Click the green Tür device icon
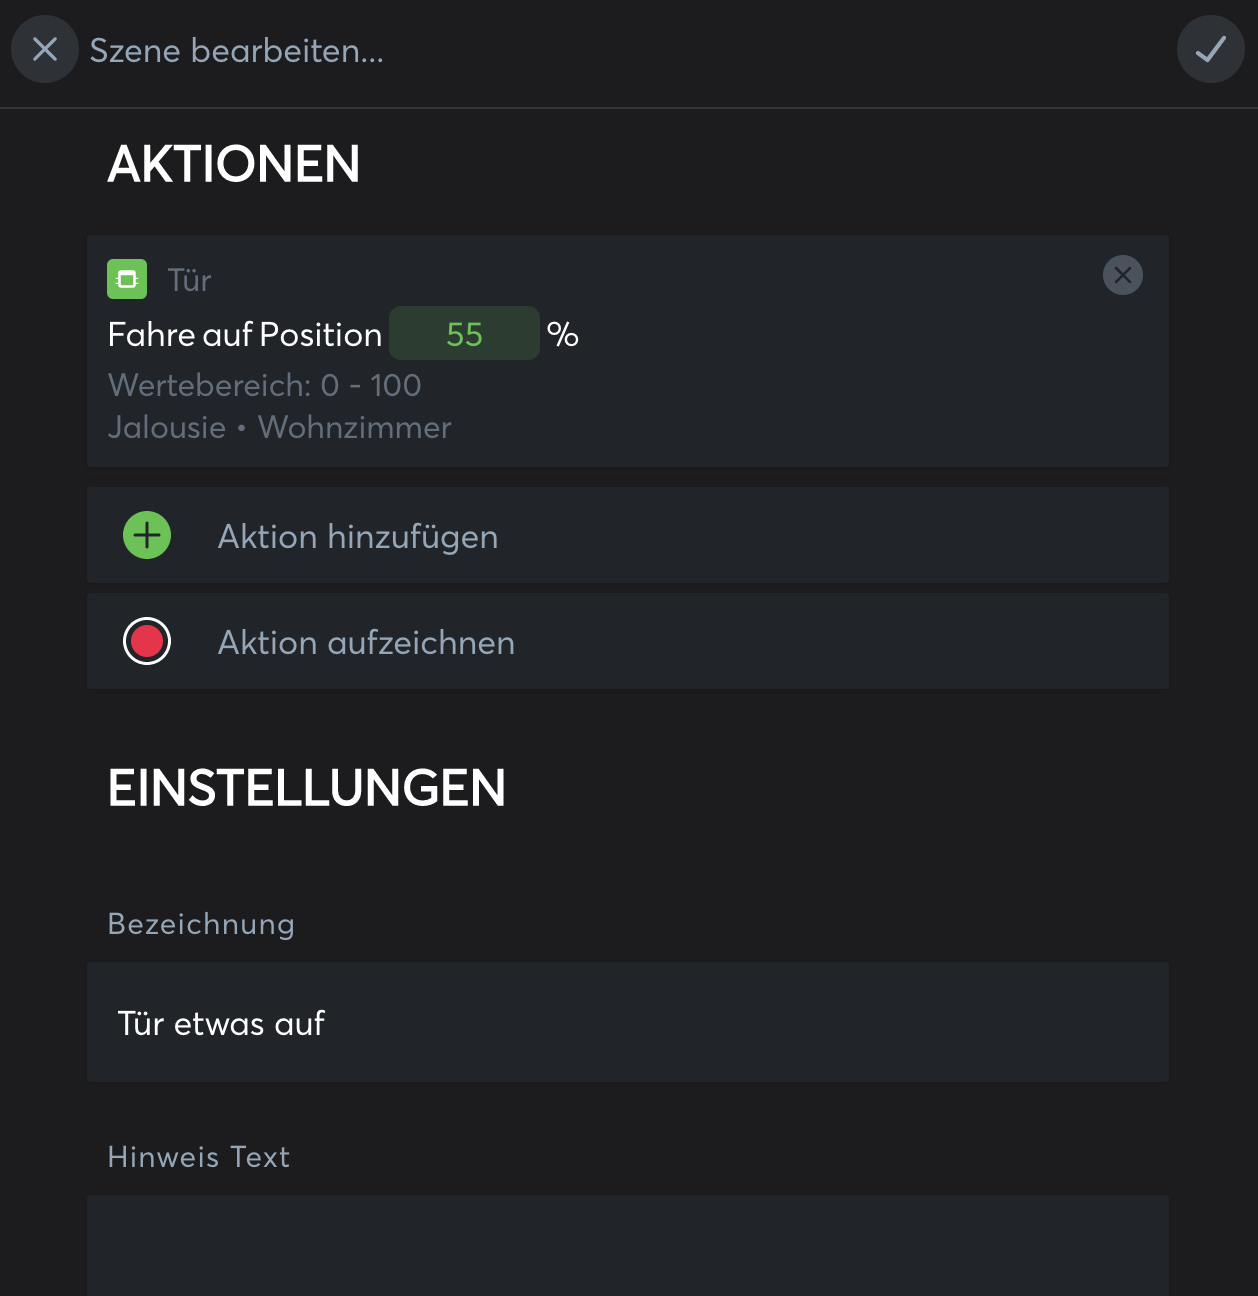Image resolution: width=1258 pixels, height=1296 pixels. click(127, 279)
